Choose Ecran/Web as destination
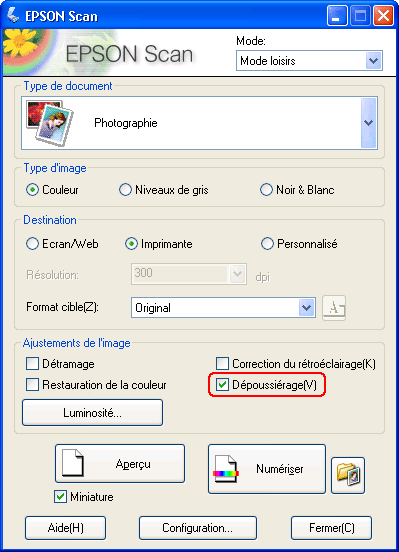 pyautogui.click(x=32, y=244)
